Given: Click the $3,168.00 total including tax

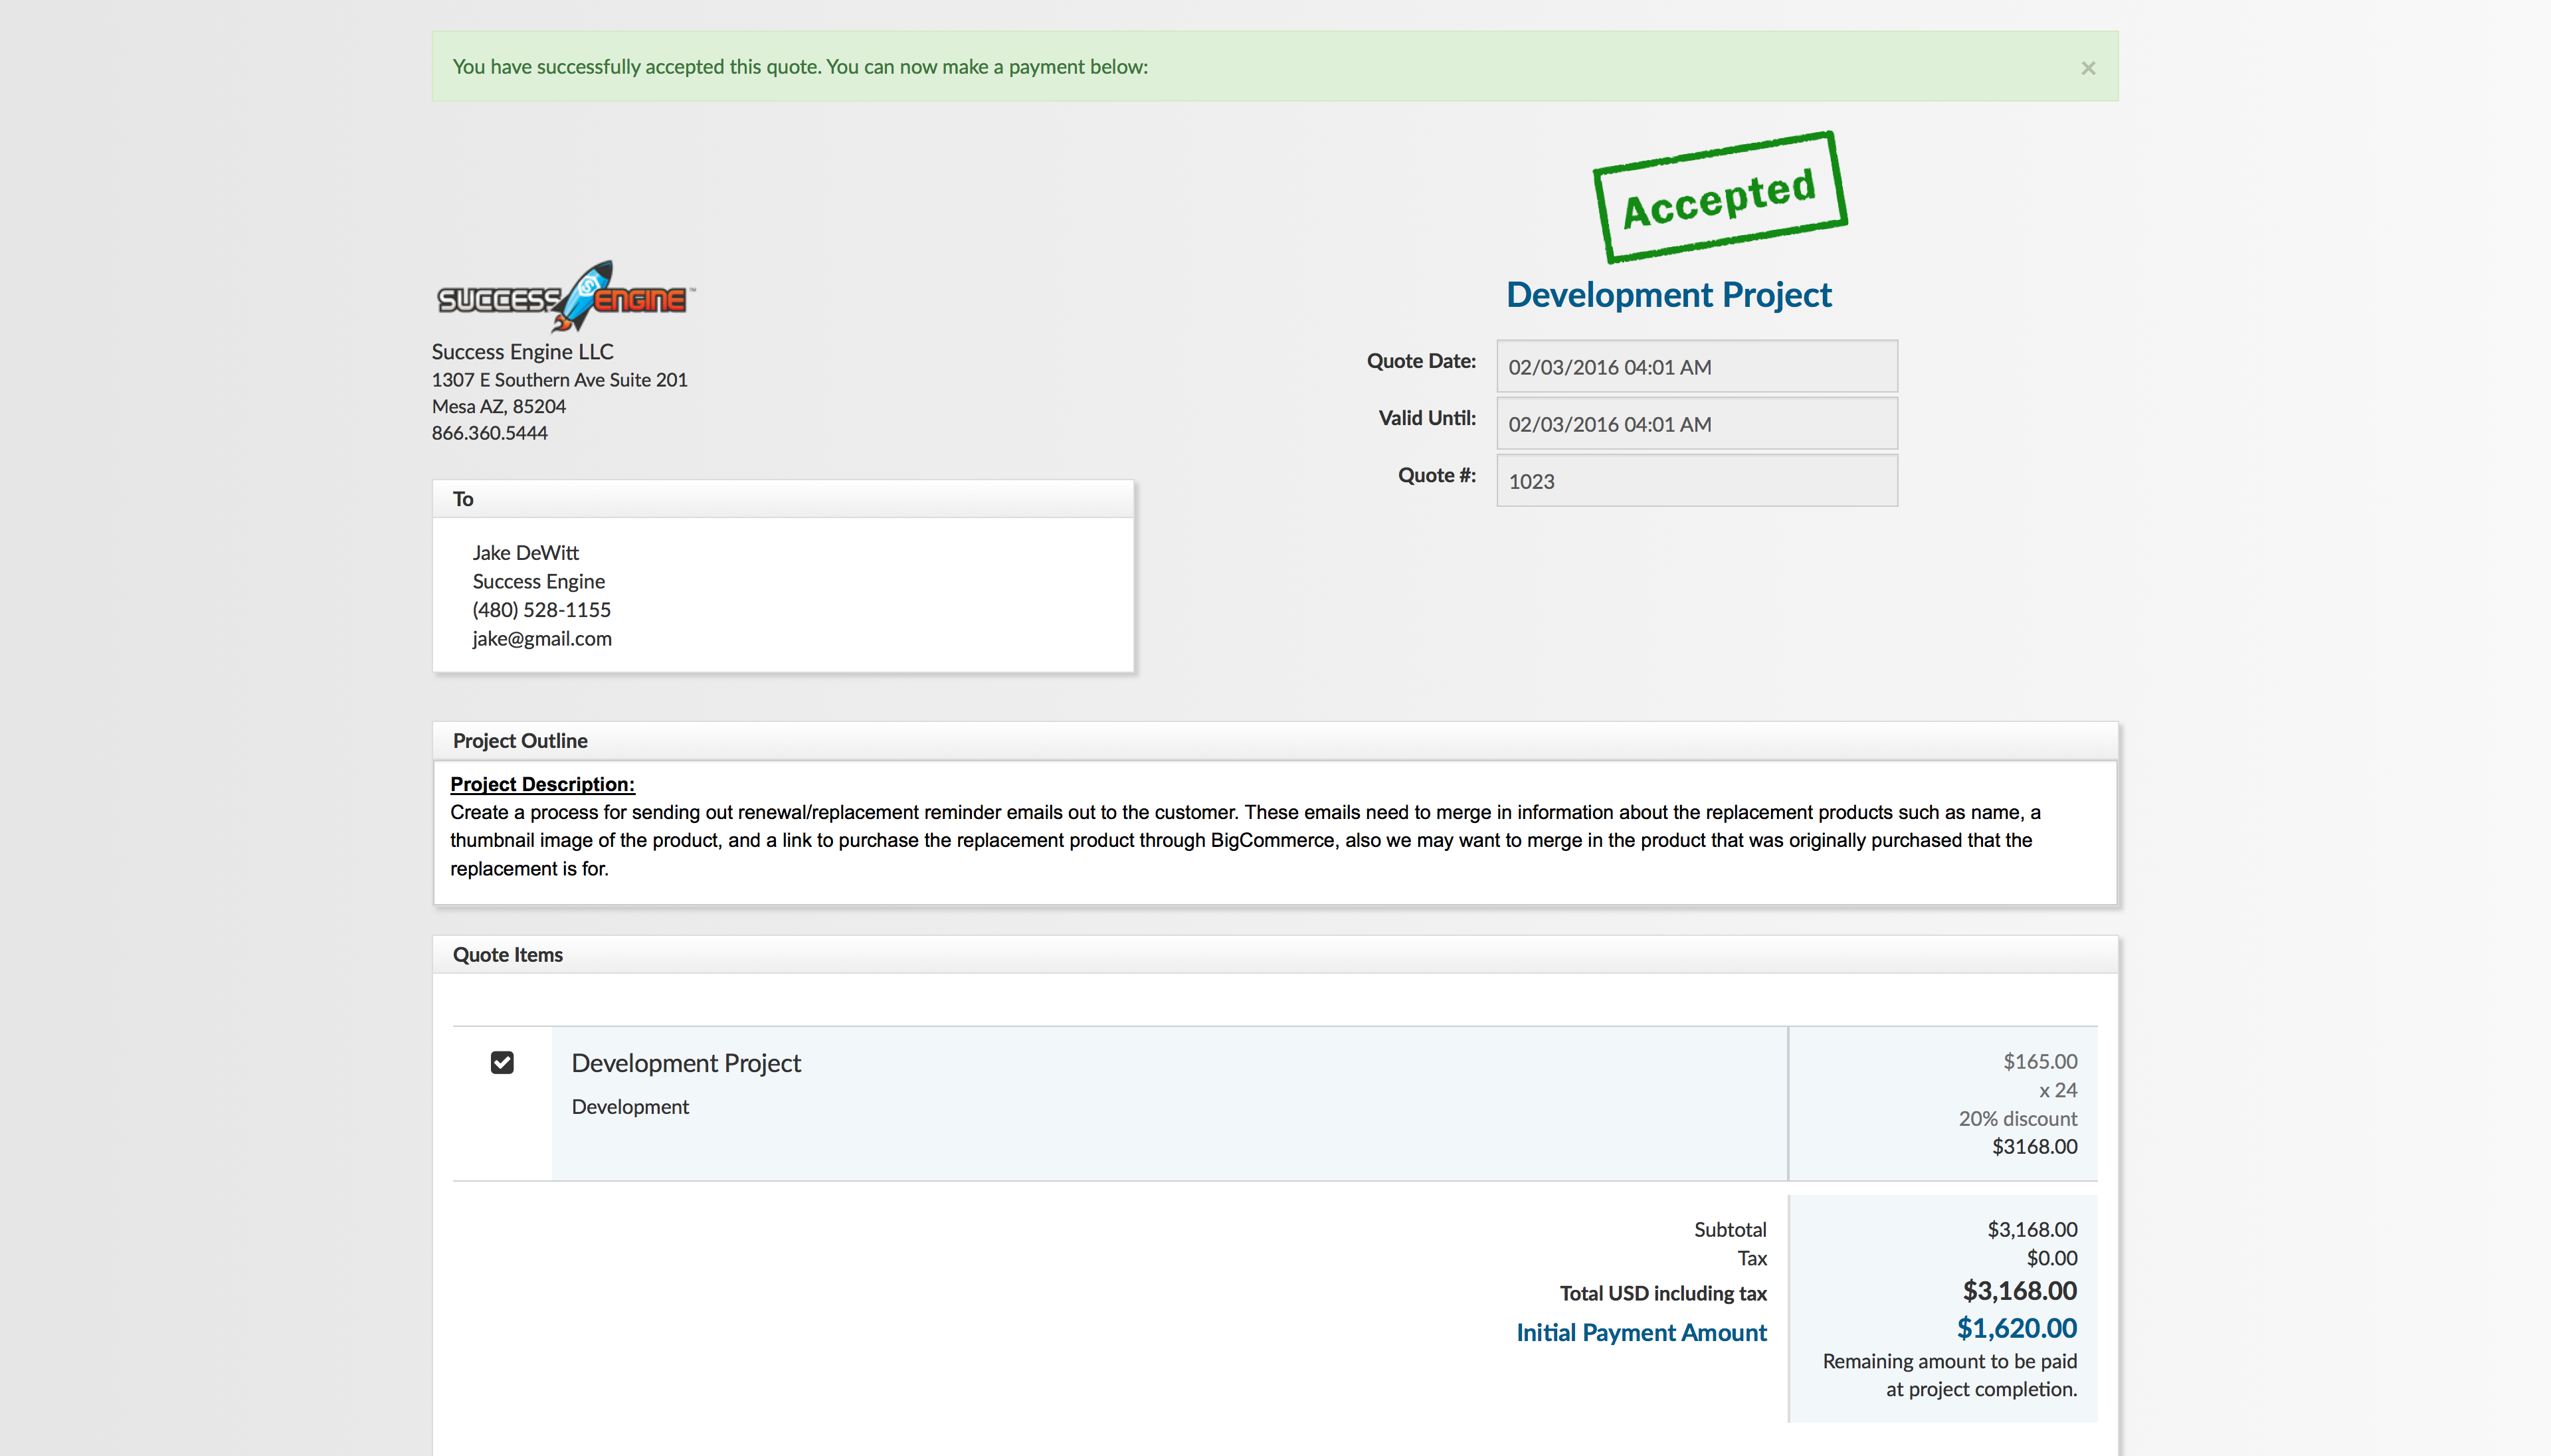Looking at the screenshot, I should click(2019, 1291).
